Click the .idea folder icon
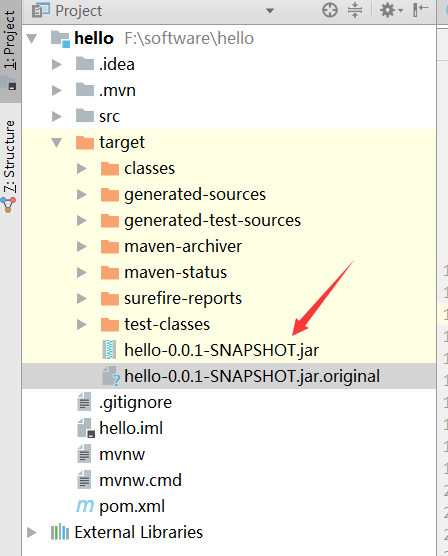This screenshot has height=556, width=448. coord(85,64)
